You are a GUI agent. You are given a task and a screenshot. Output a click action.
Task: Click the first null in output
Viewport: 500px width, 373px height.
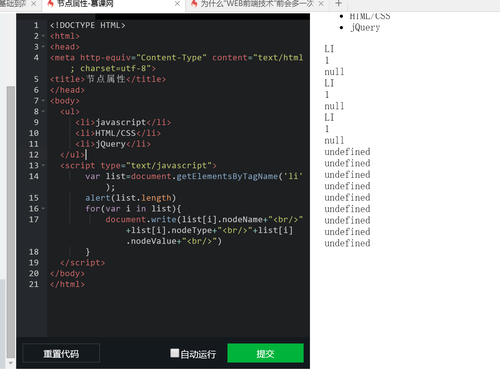pos(334,72)
